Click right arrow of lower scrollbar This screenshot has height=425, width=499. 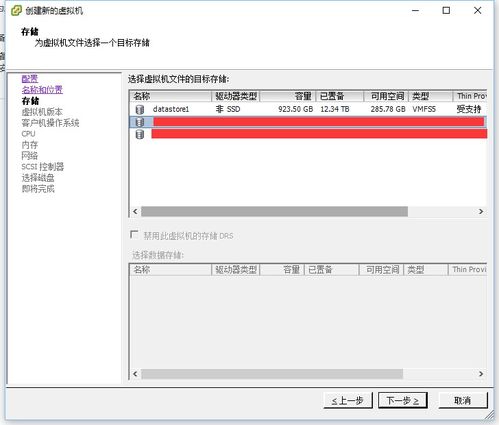481,374
